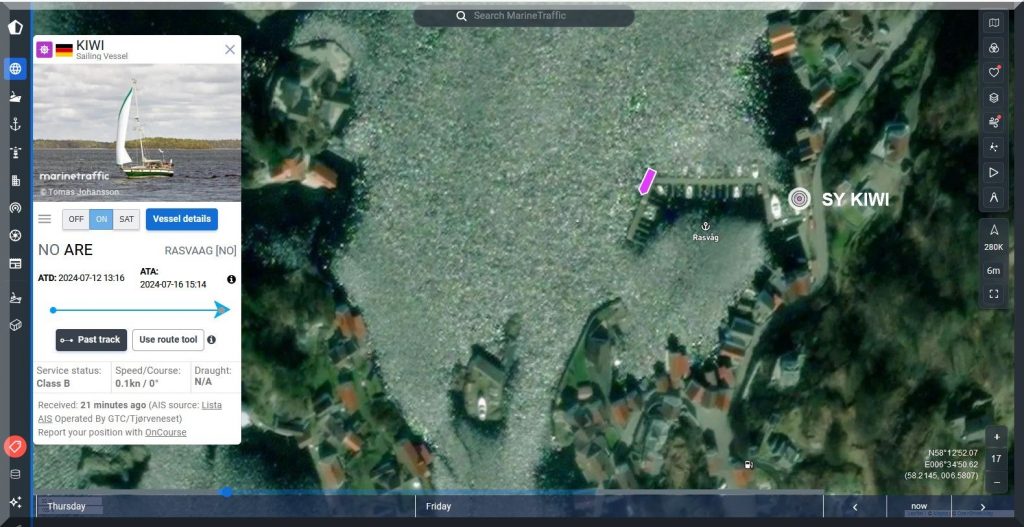Go to next timeline period arrow

pos(983,507)
